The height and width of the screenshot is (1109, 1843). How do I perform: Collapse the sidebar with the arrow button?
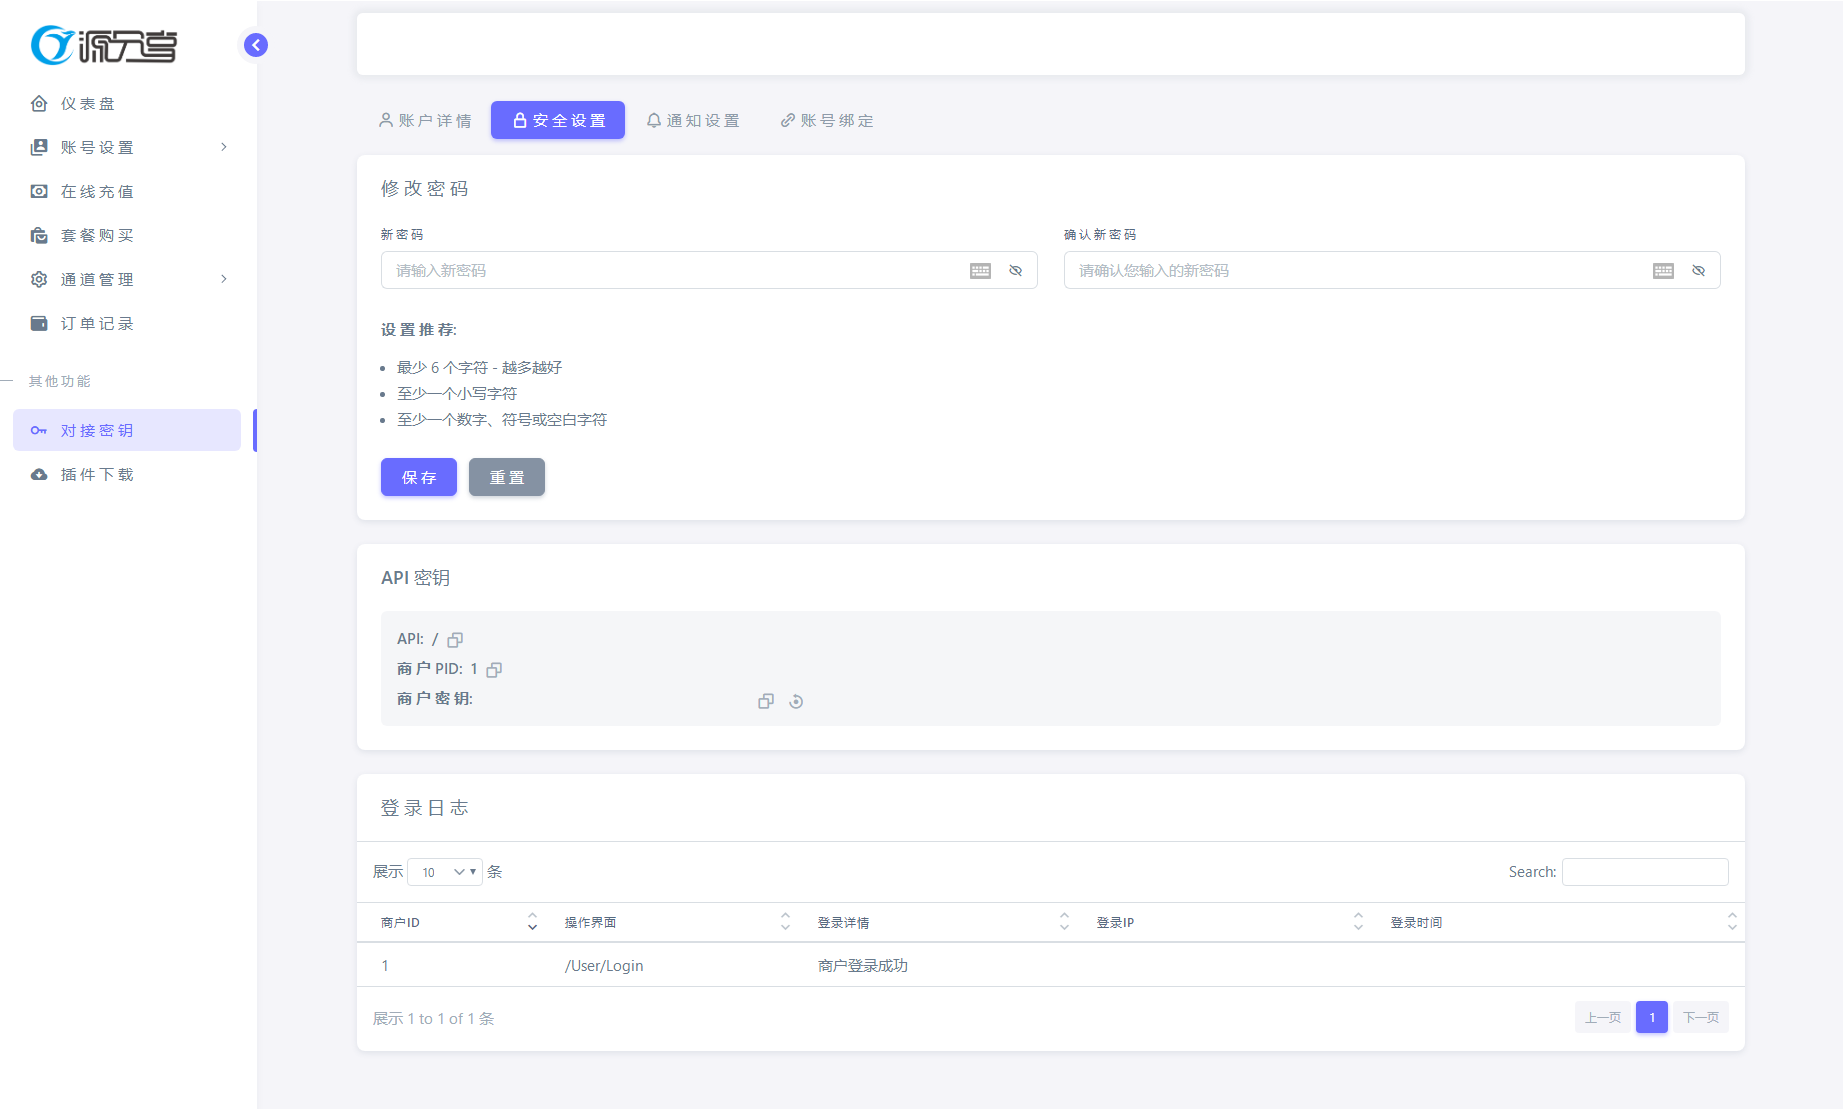point(256,45)
